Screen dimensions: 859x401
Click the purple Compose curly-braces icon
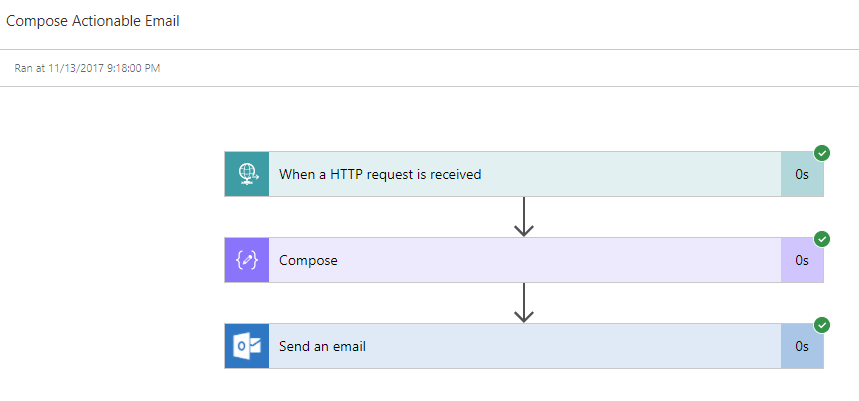coord(247,260)
